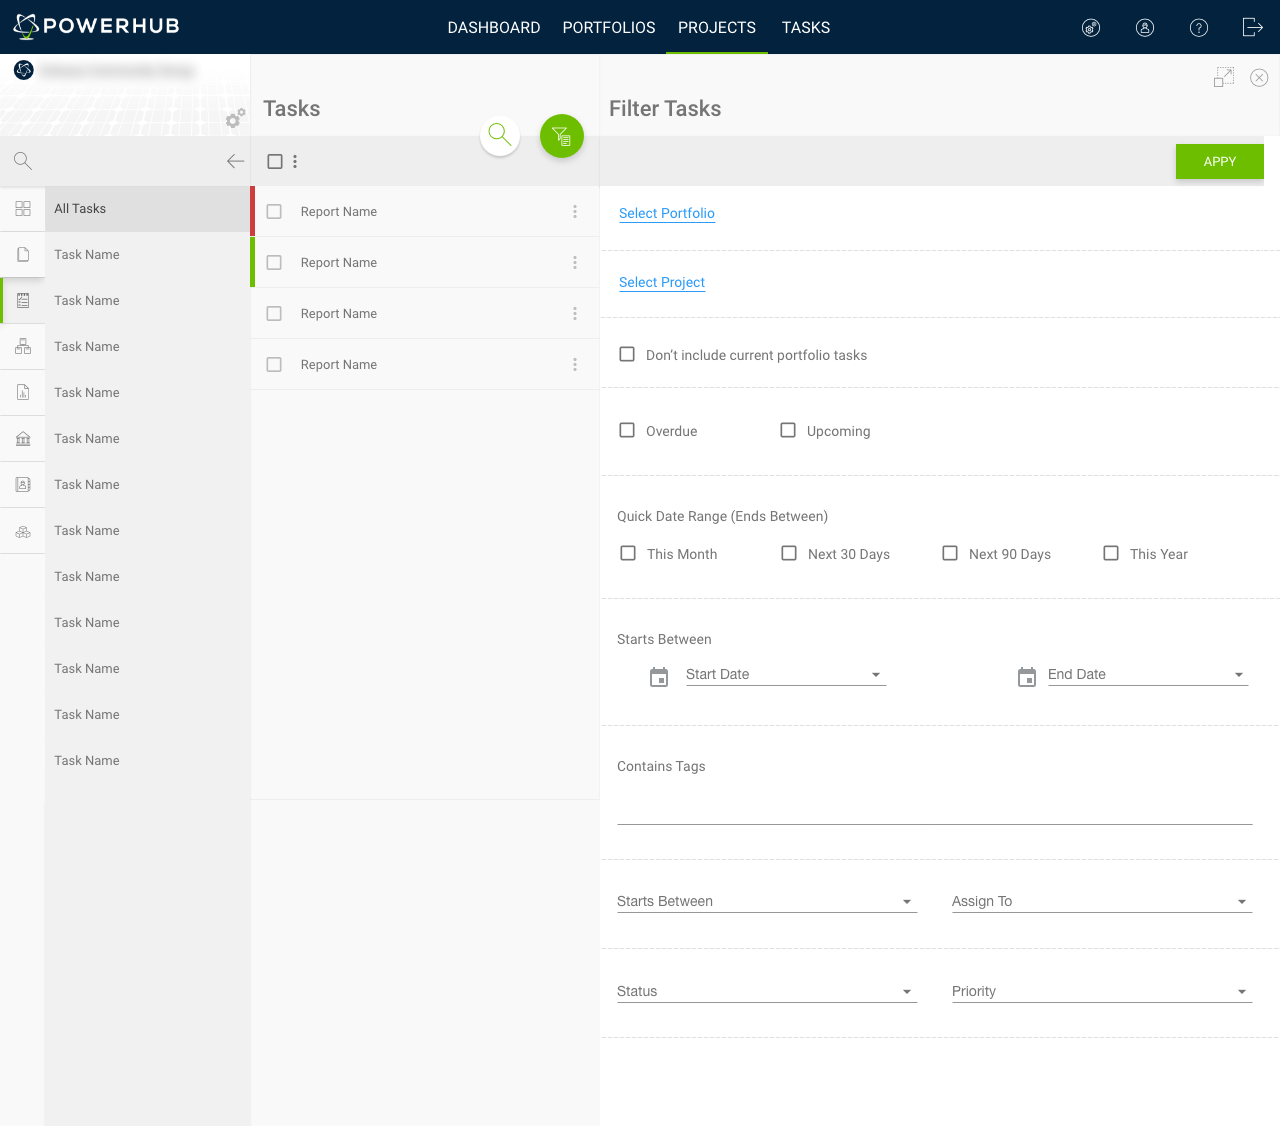The image size is (1280, 1126).
Task: Click the round white search tasks button
Action: (500, 136)
